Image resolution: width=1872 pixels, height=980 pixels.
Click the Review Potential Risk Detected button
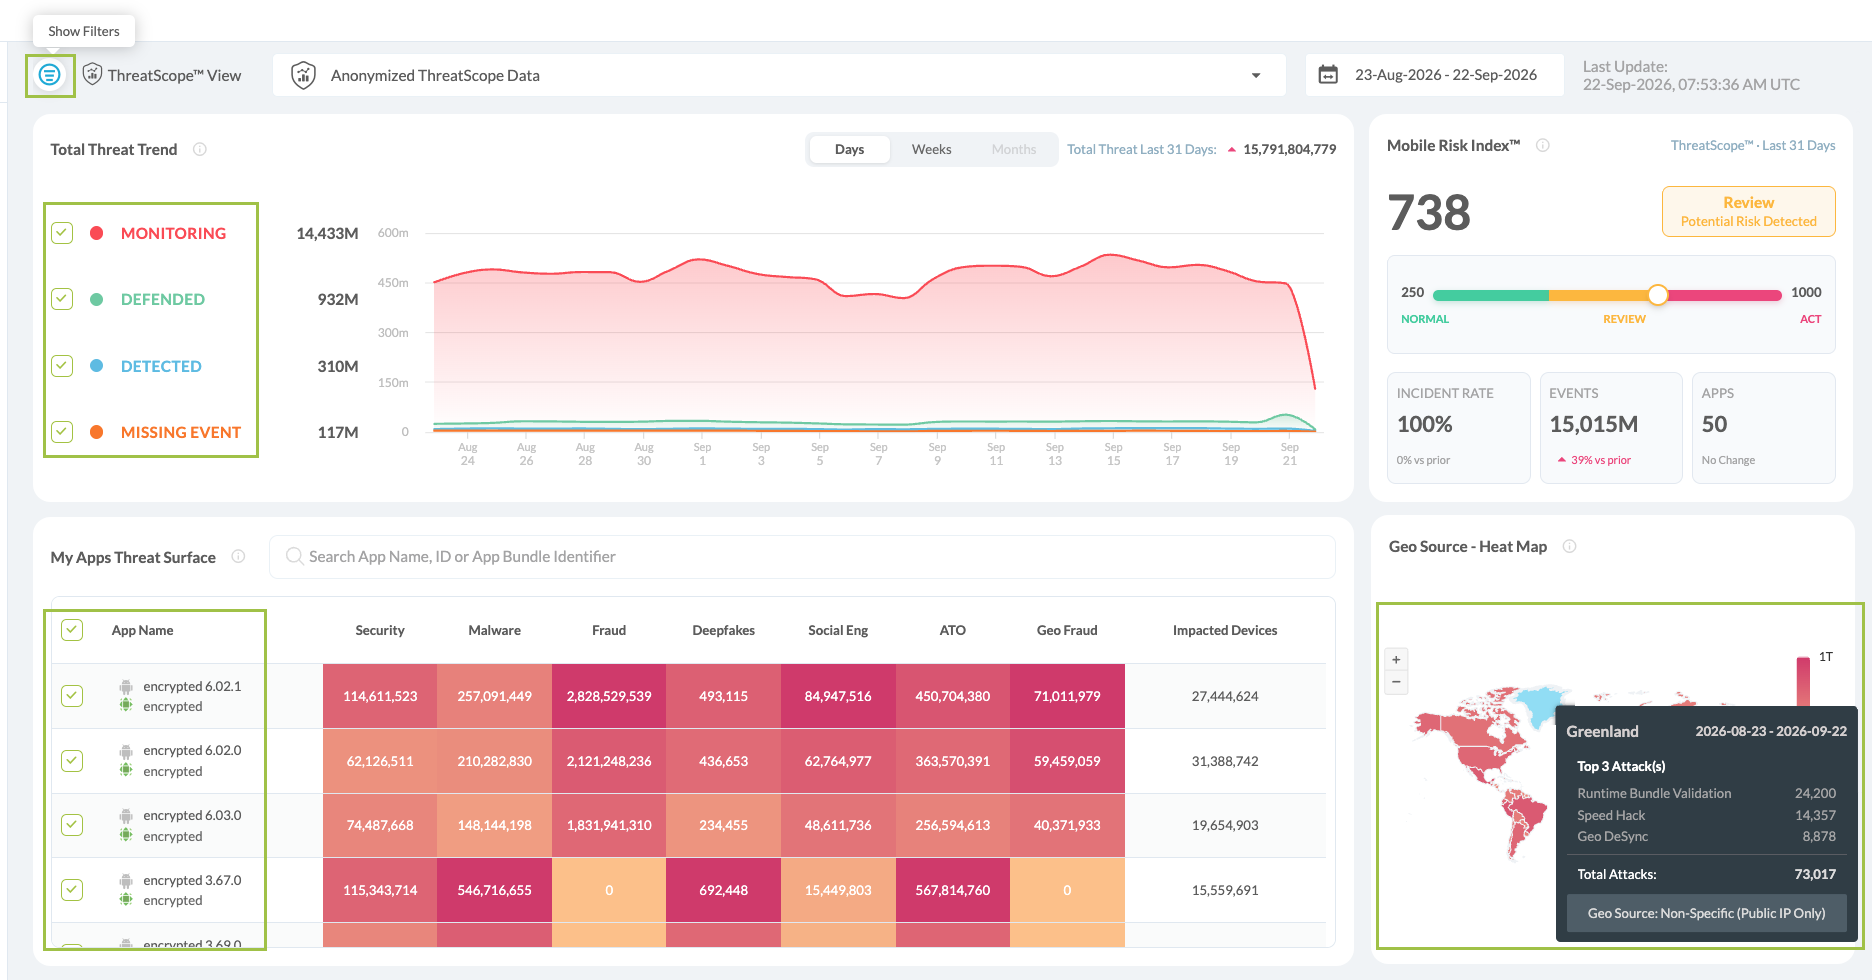pyautogui.click(x=1748, y=211)
